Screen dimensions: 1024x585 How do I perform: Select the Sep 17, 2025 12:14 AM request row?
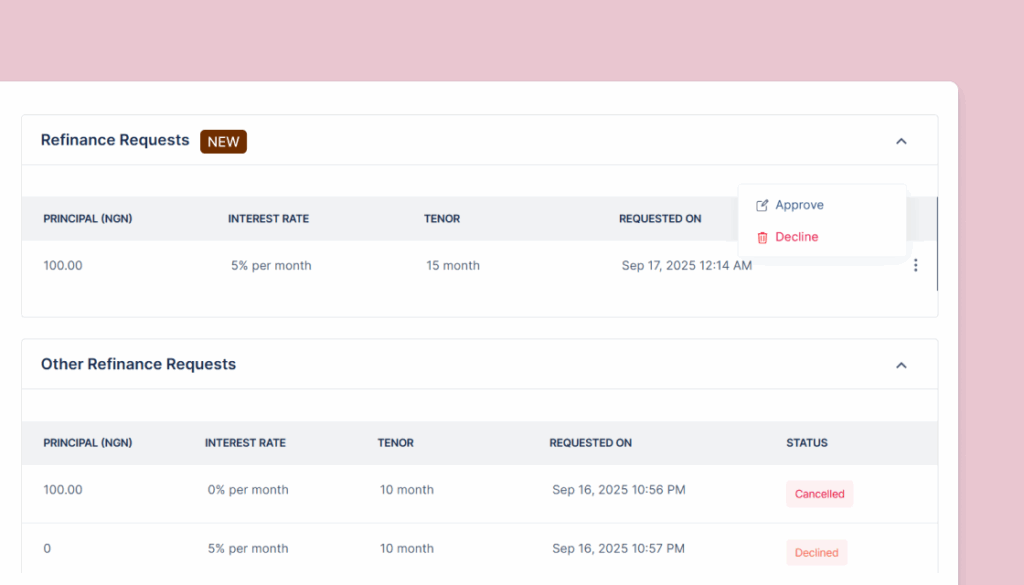pos(686,266)
